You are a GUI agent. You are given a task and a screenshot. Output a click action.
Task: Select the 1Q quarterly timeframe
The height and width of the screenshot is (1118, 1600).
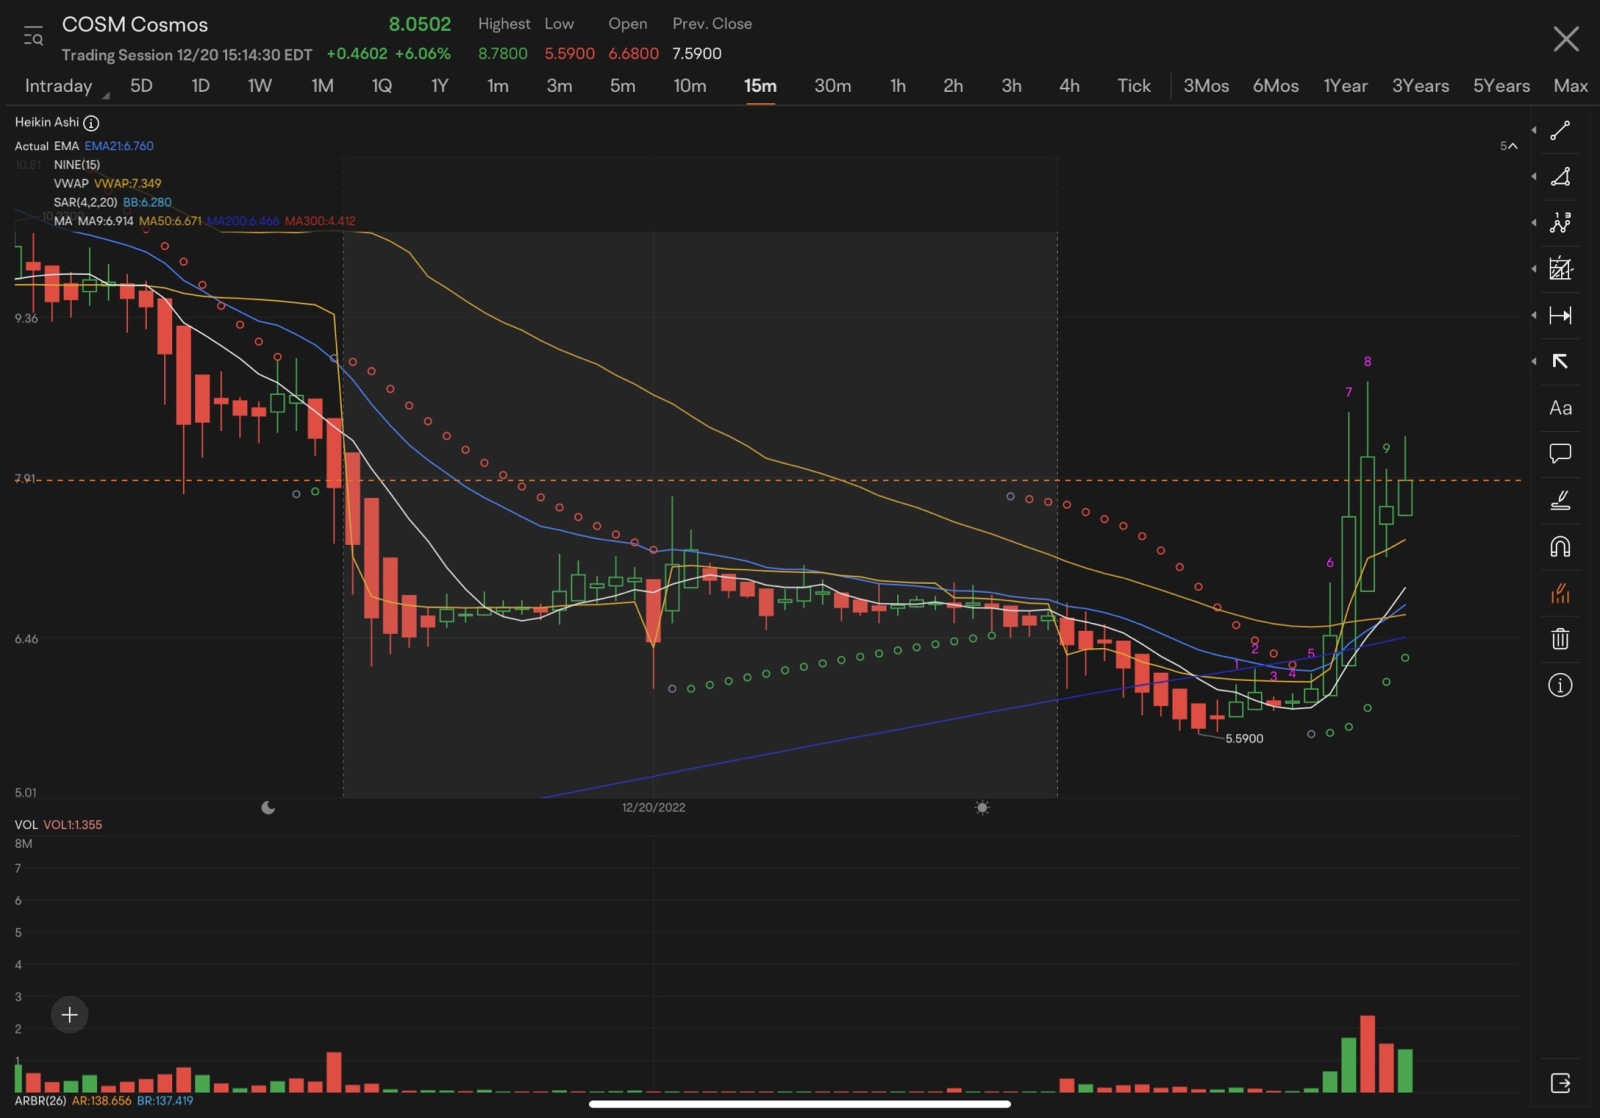[382, 86]
